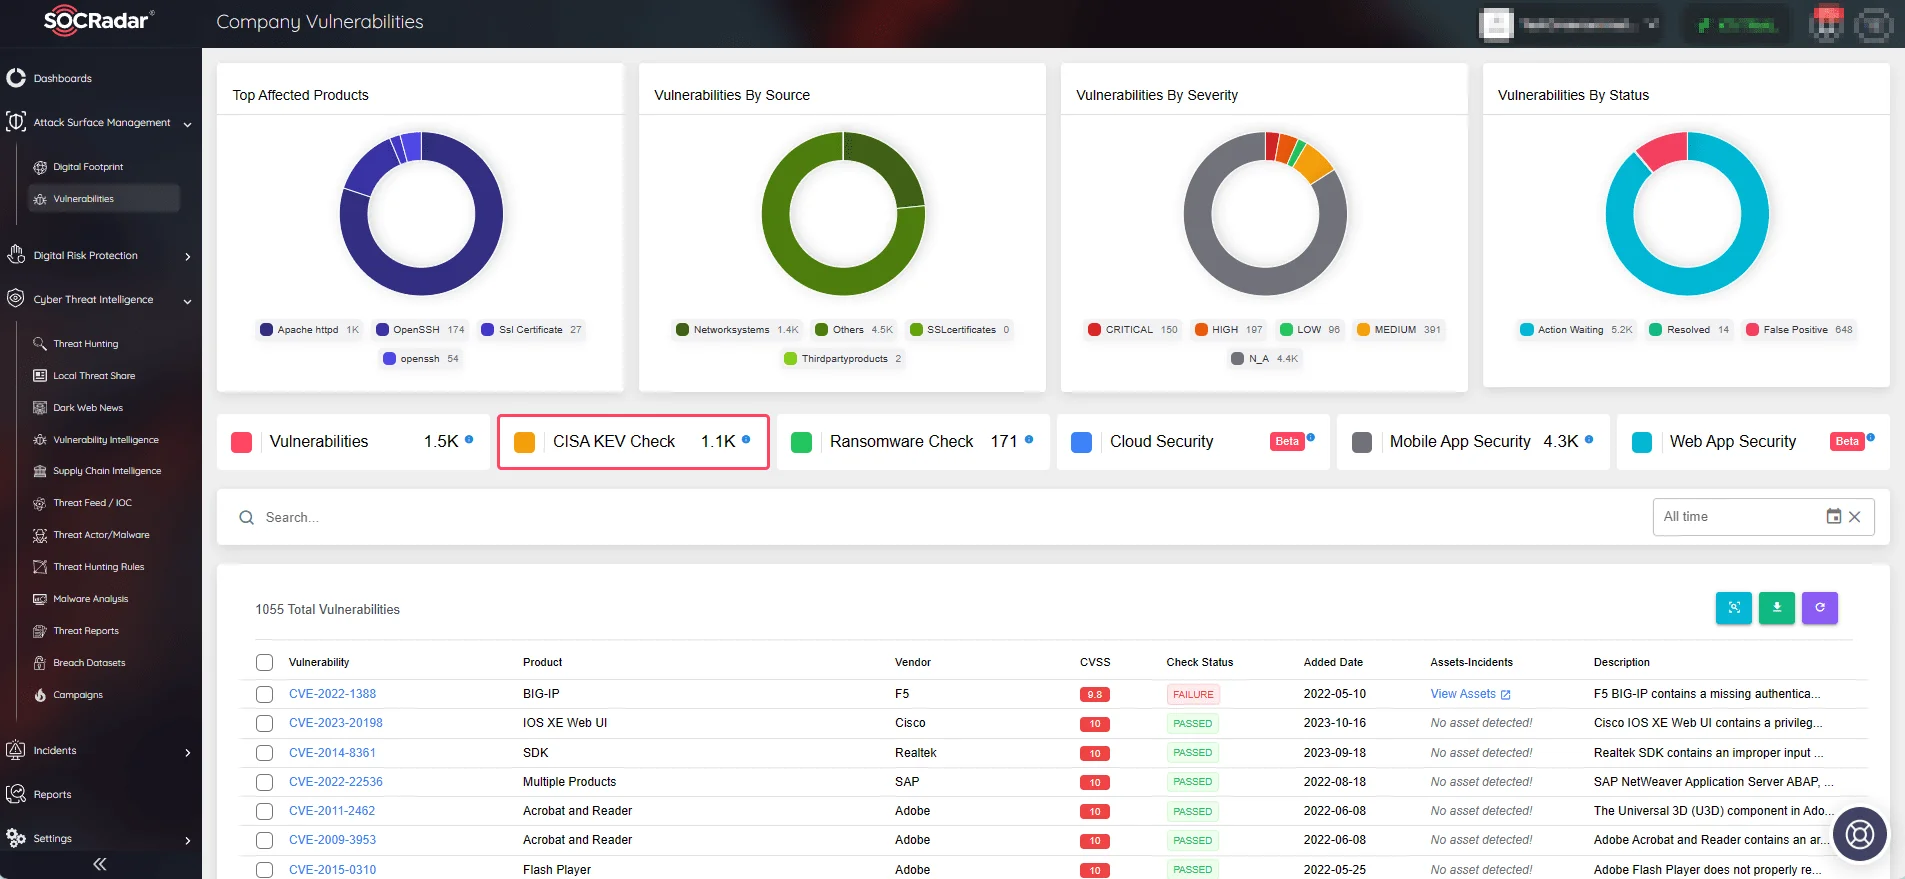Open the All time date range picker
1905x879 pixels.
tap(1763, 517)
